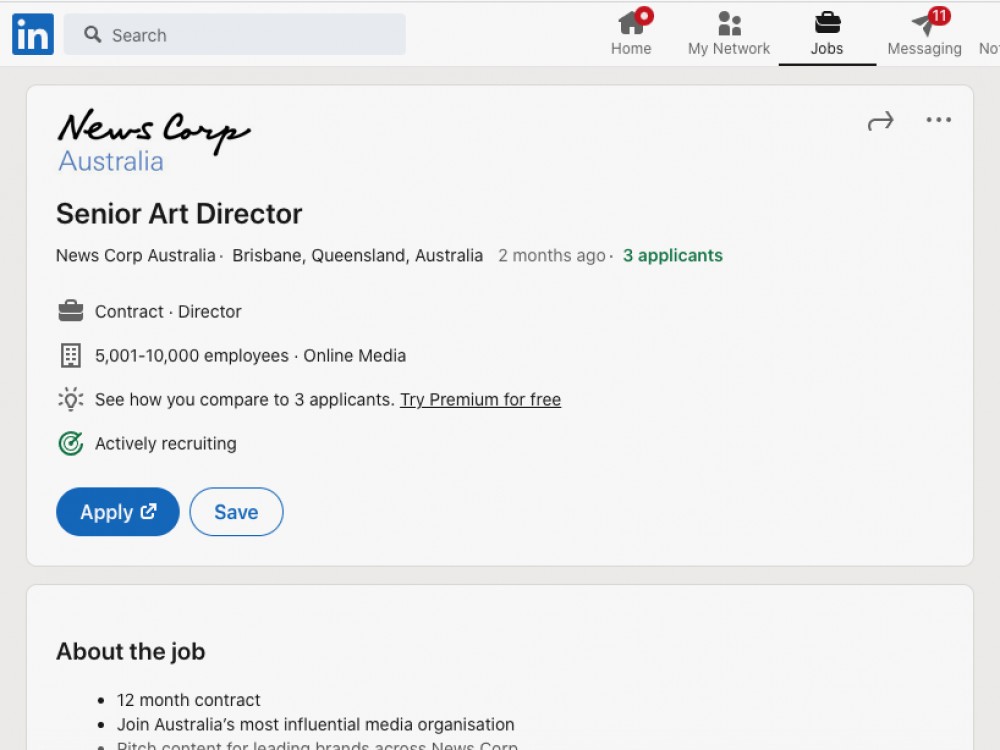
Task: Click the Brisbane, Queensland, Australia location text
Action: click(x=357, y=256)
